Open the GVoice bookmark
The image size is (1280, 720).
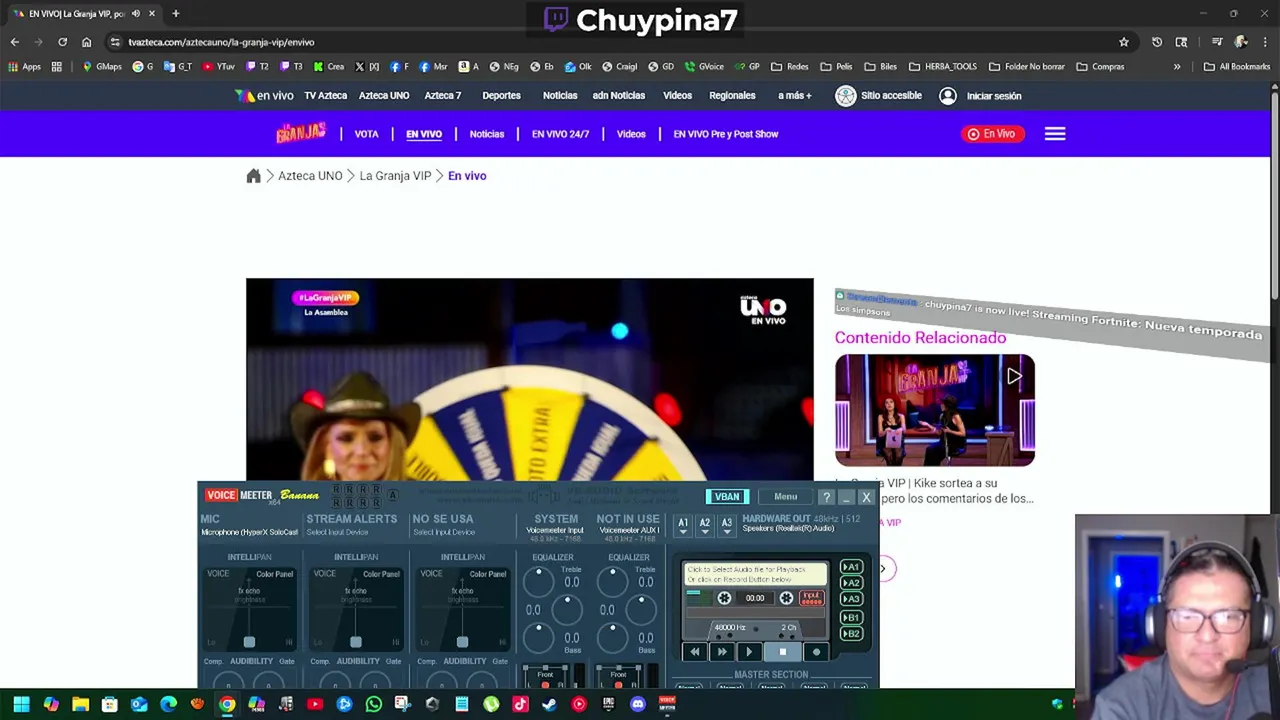(704, 67)
